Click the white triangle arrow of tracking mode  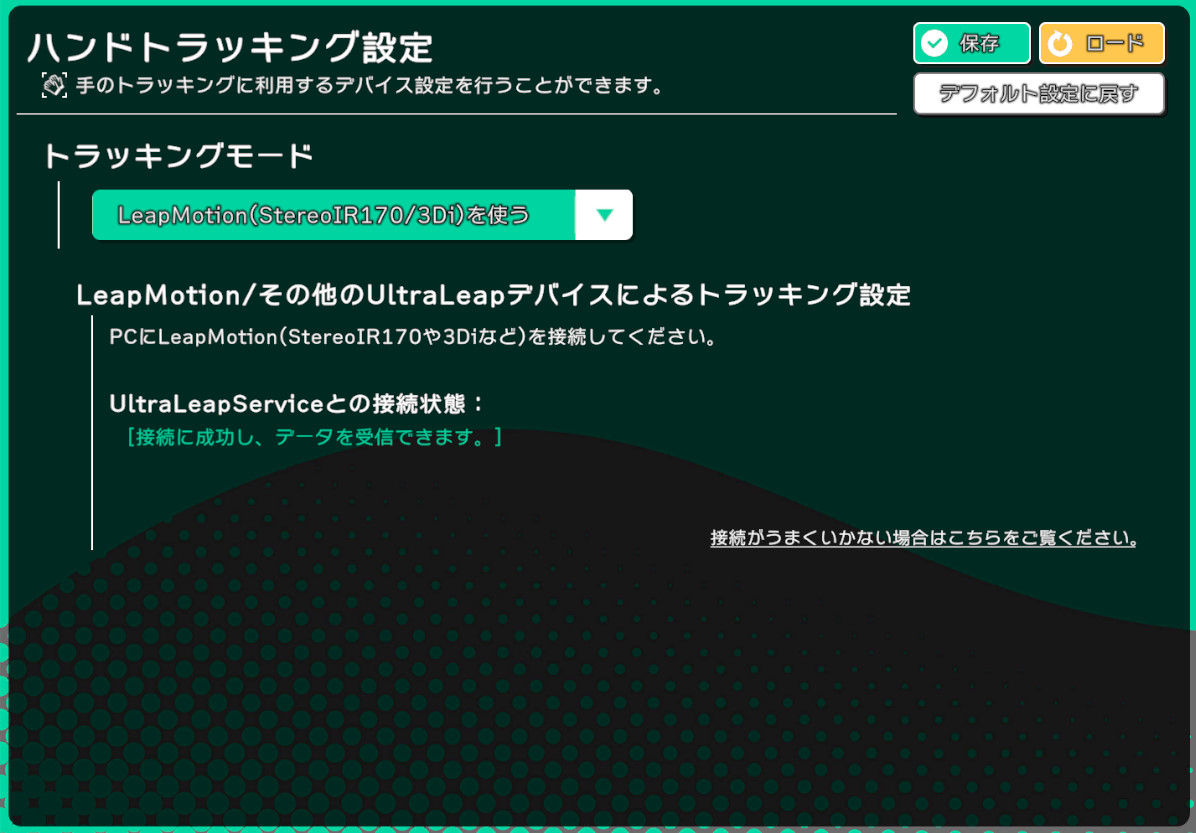pyautogui.click(x=604, y=215)
